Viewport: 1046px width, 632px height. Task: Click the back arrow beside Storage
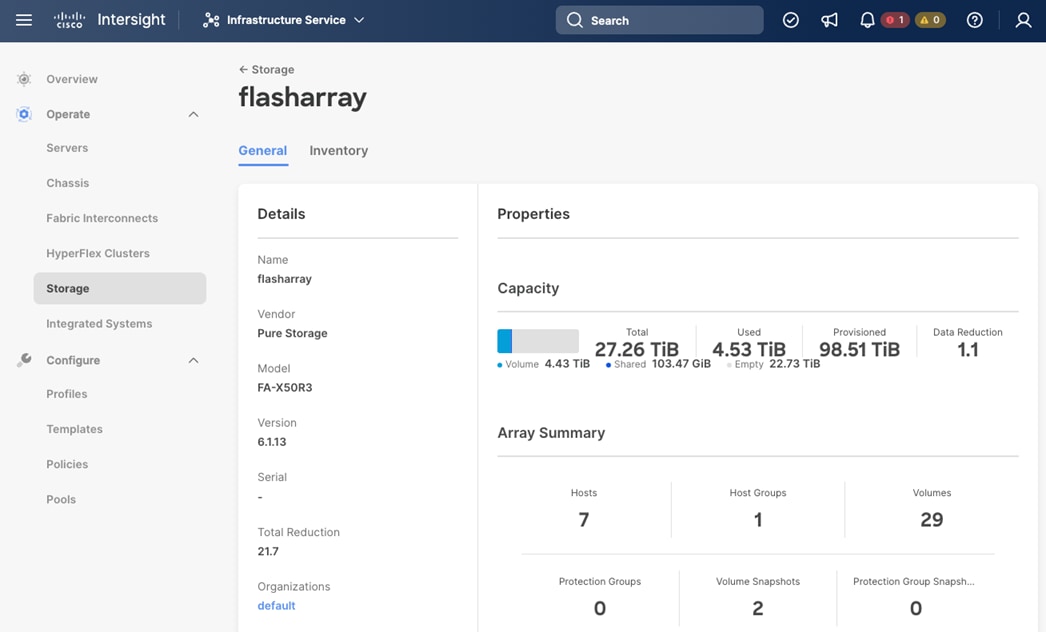coord(243,69)
